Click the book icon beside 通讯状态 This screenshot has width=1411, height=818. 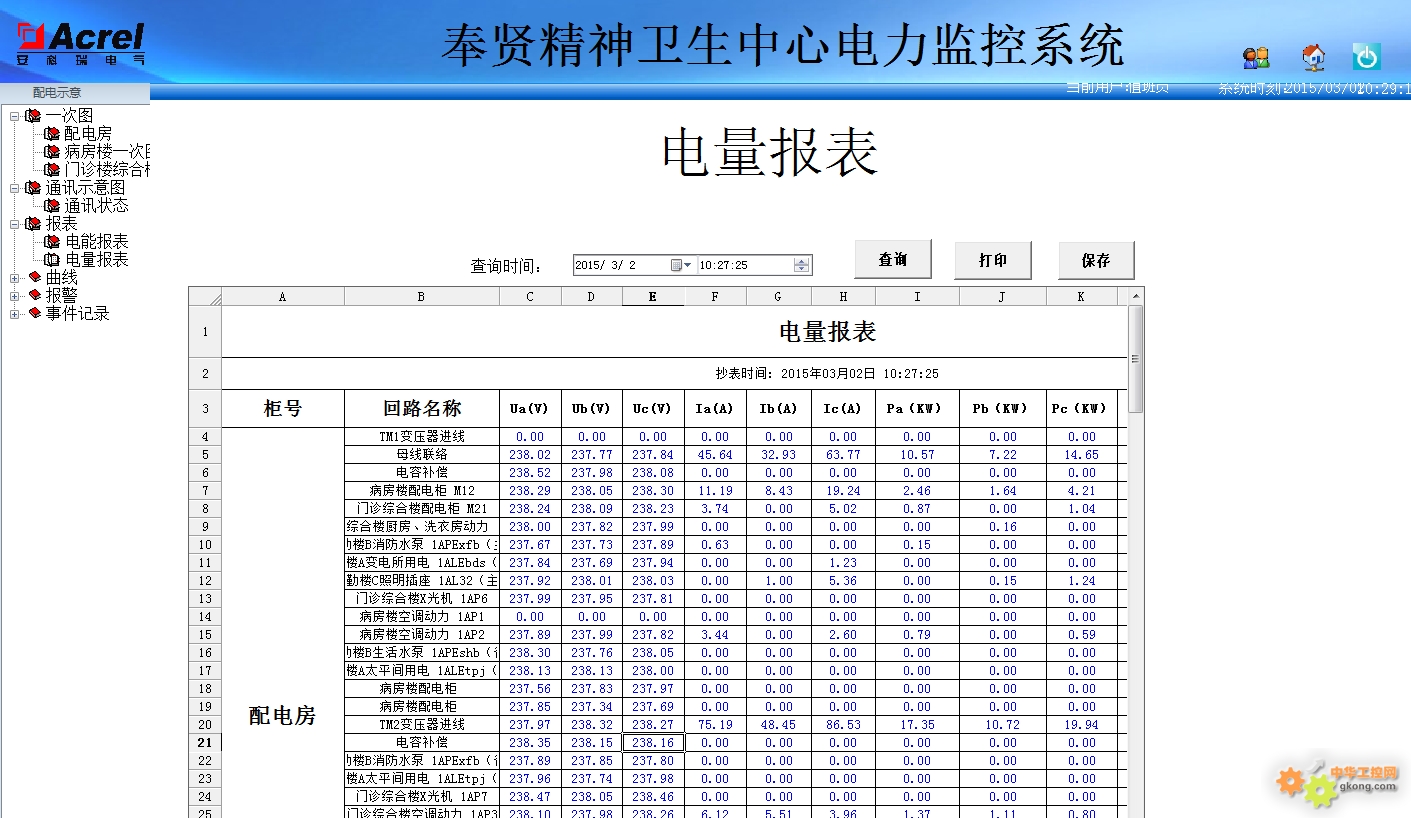click(52, 205)
